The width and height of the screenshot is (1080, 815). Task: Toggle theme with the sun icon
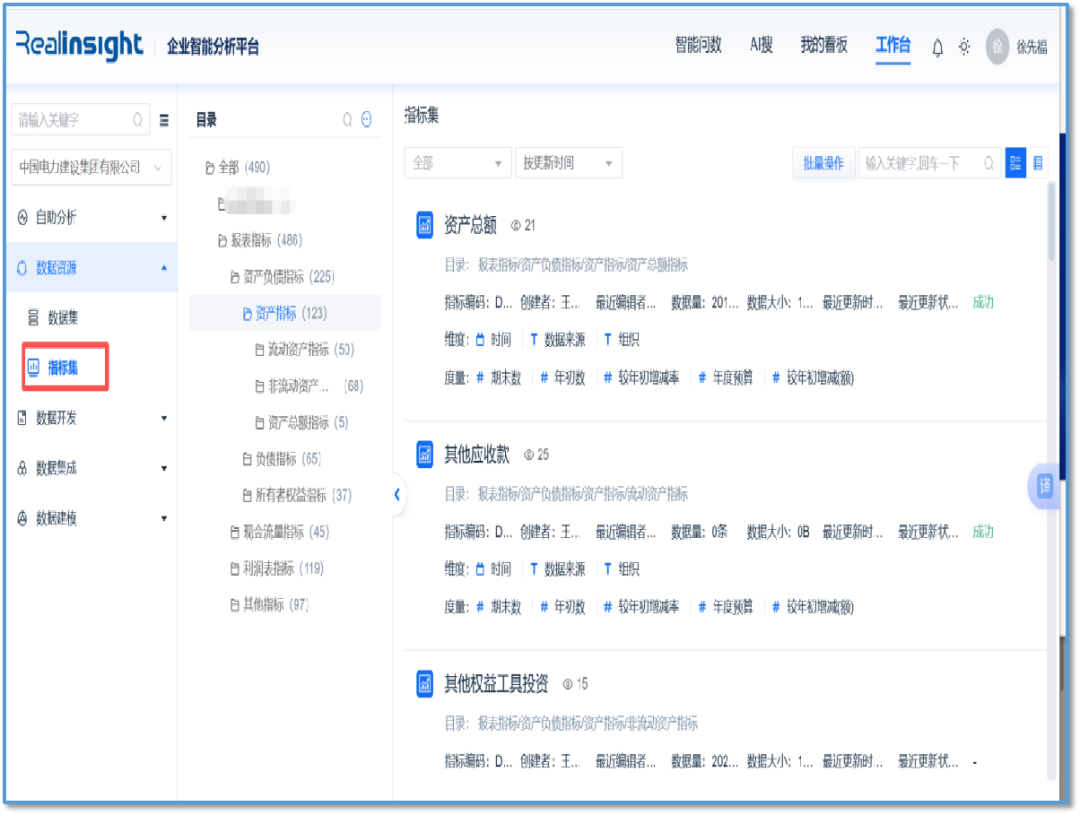[964, 47]
